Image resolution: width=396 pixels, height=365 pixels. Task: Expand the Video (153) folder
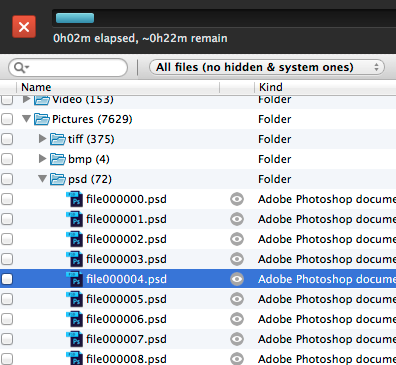coord(26,99)
